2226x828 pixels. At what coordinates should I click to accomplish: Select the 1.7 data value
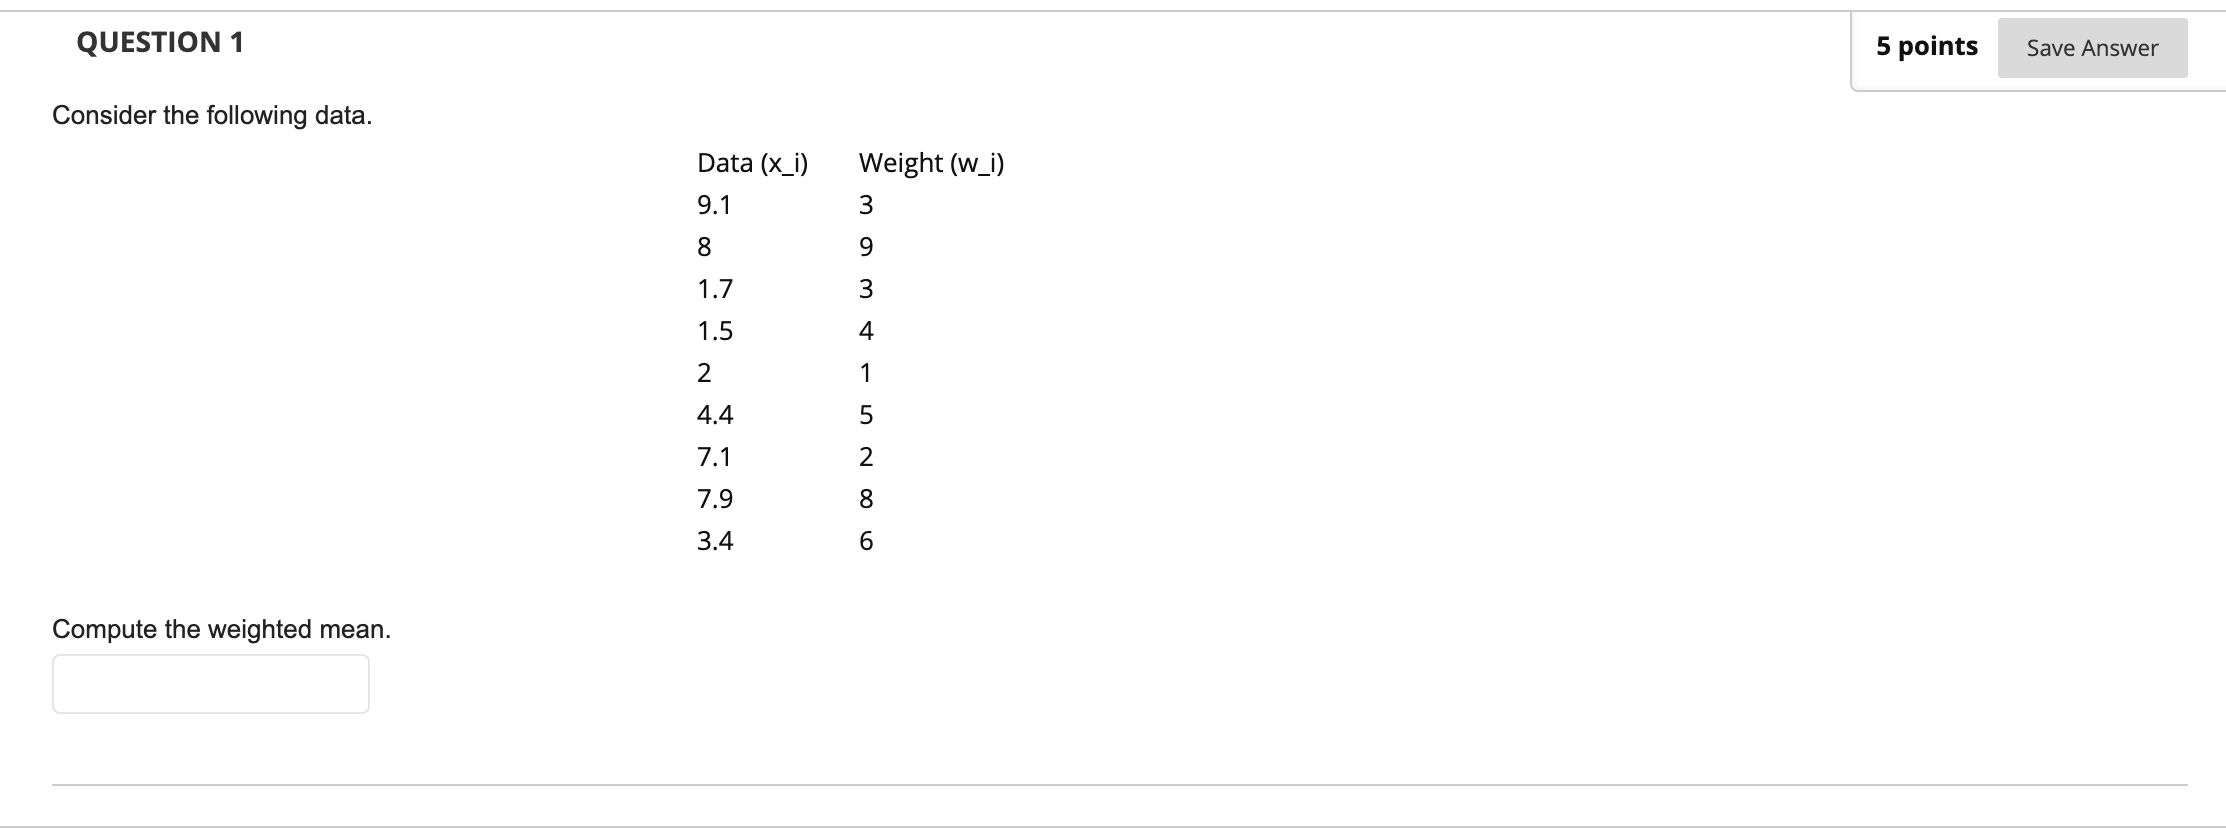pyautogui.click(x=715, y=289)
